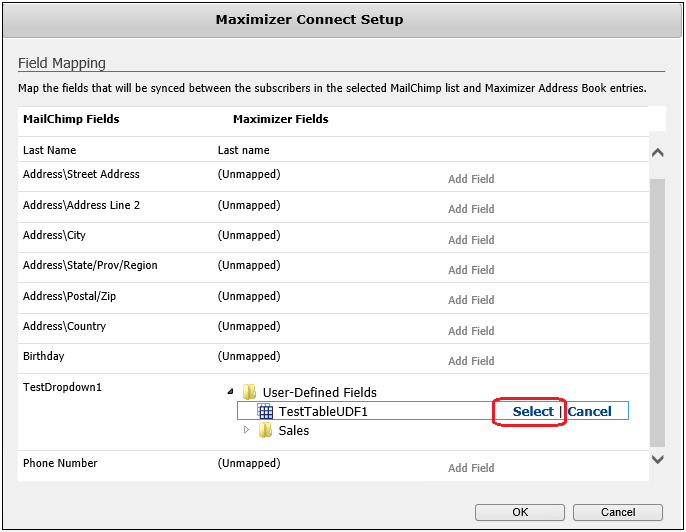Screen dimensions: 686x532
Task: Click the 'MailChimp Fields' column header
Action: pos(71,119)
